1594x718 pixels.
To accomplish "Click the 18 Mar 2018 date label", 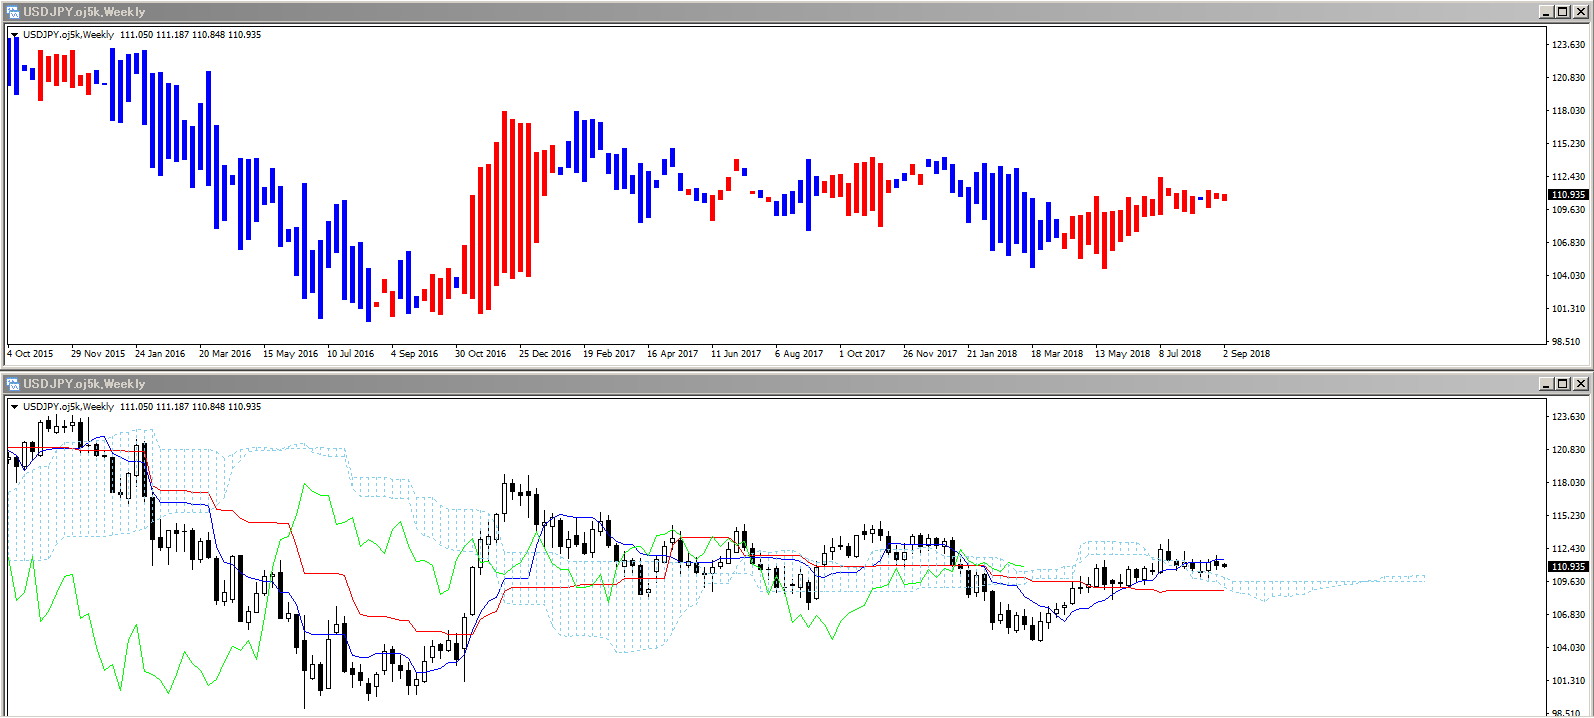I will tap(1057, 354).
